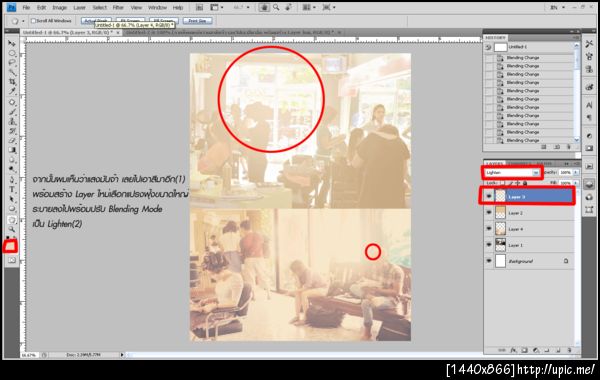Hide Layer 2 visibility eye
The height and width of the screenshot is (380, 600).
(x=489, y=212)
